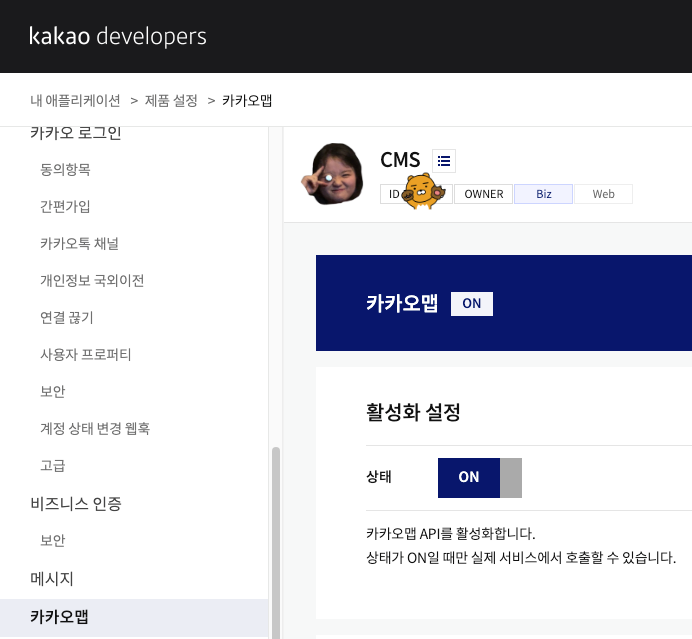The image size is (692, 639).
Task: Toggle the 상태 ON switch off
Action: point(480,477)
